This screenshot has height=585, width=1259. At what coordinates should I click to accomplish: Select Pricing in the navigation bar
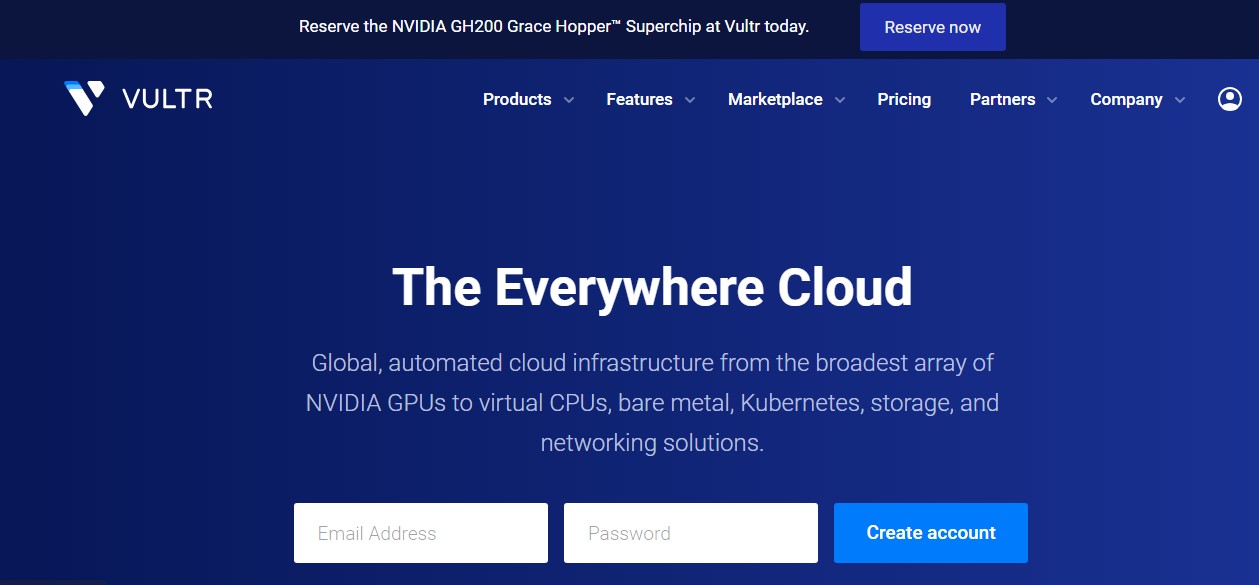[x=904, y=99]
